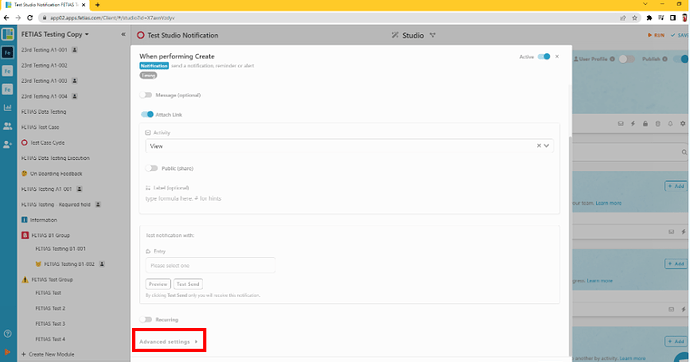Click the red circle icon beside Test Case Cycle
This screenshot has width=690, height=362.
[24, 143]
